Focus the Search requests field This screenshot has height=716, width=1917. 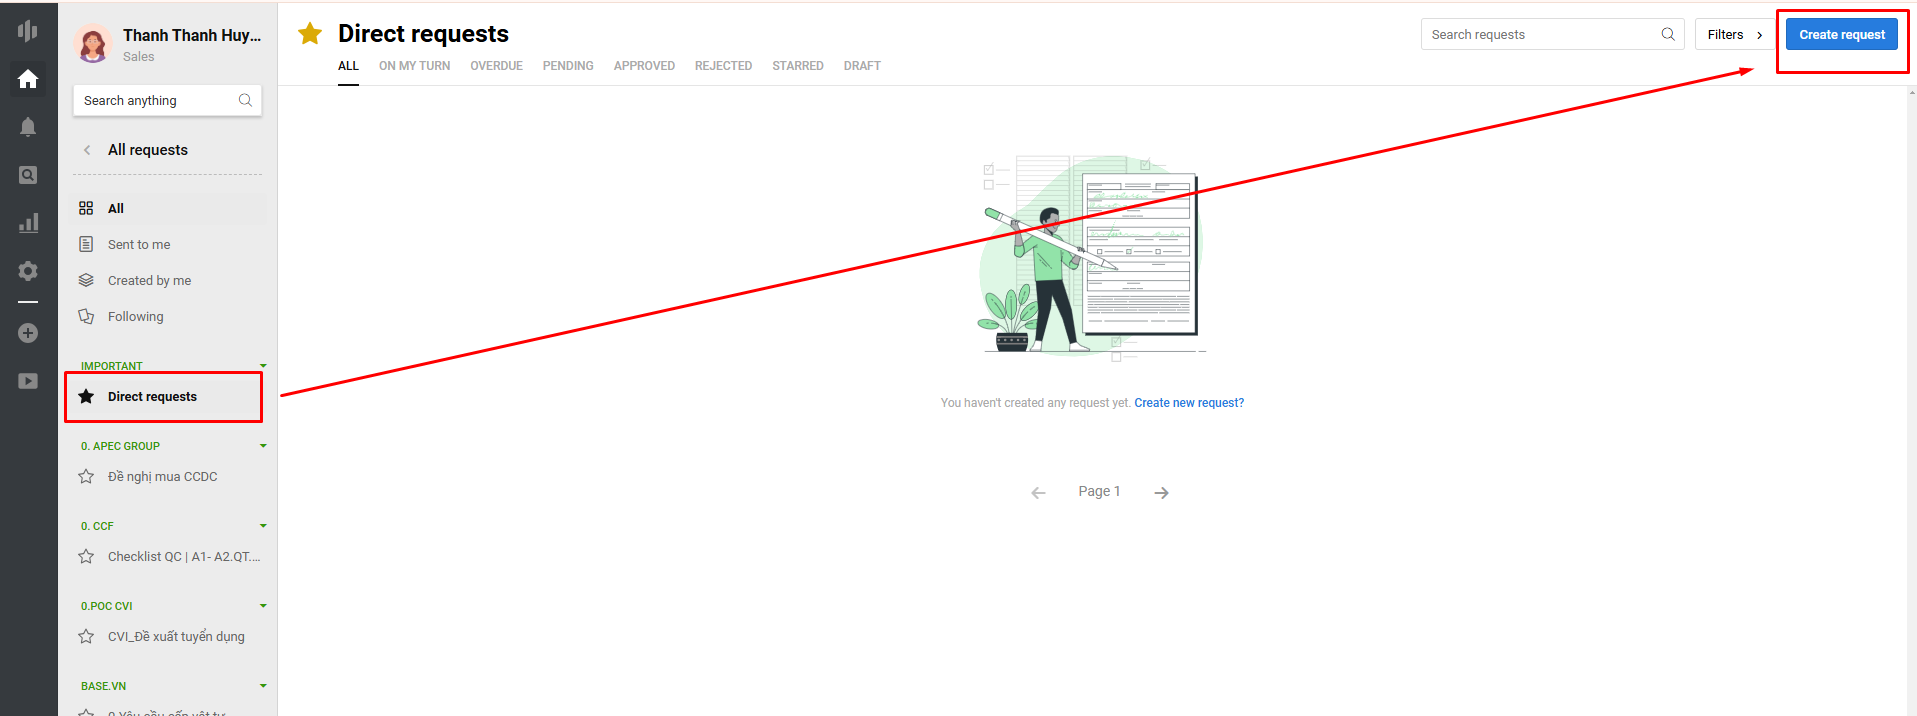(x=1552, y=34)
